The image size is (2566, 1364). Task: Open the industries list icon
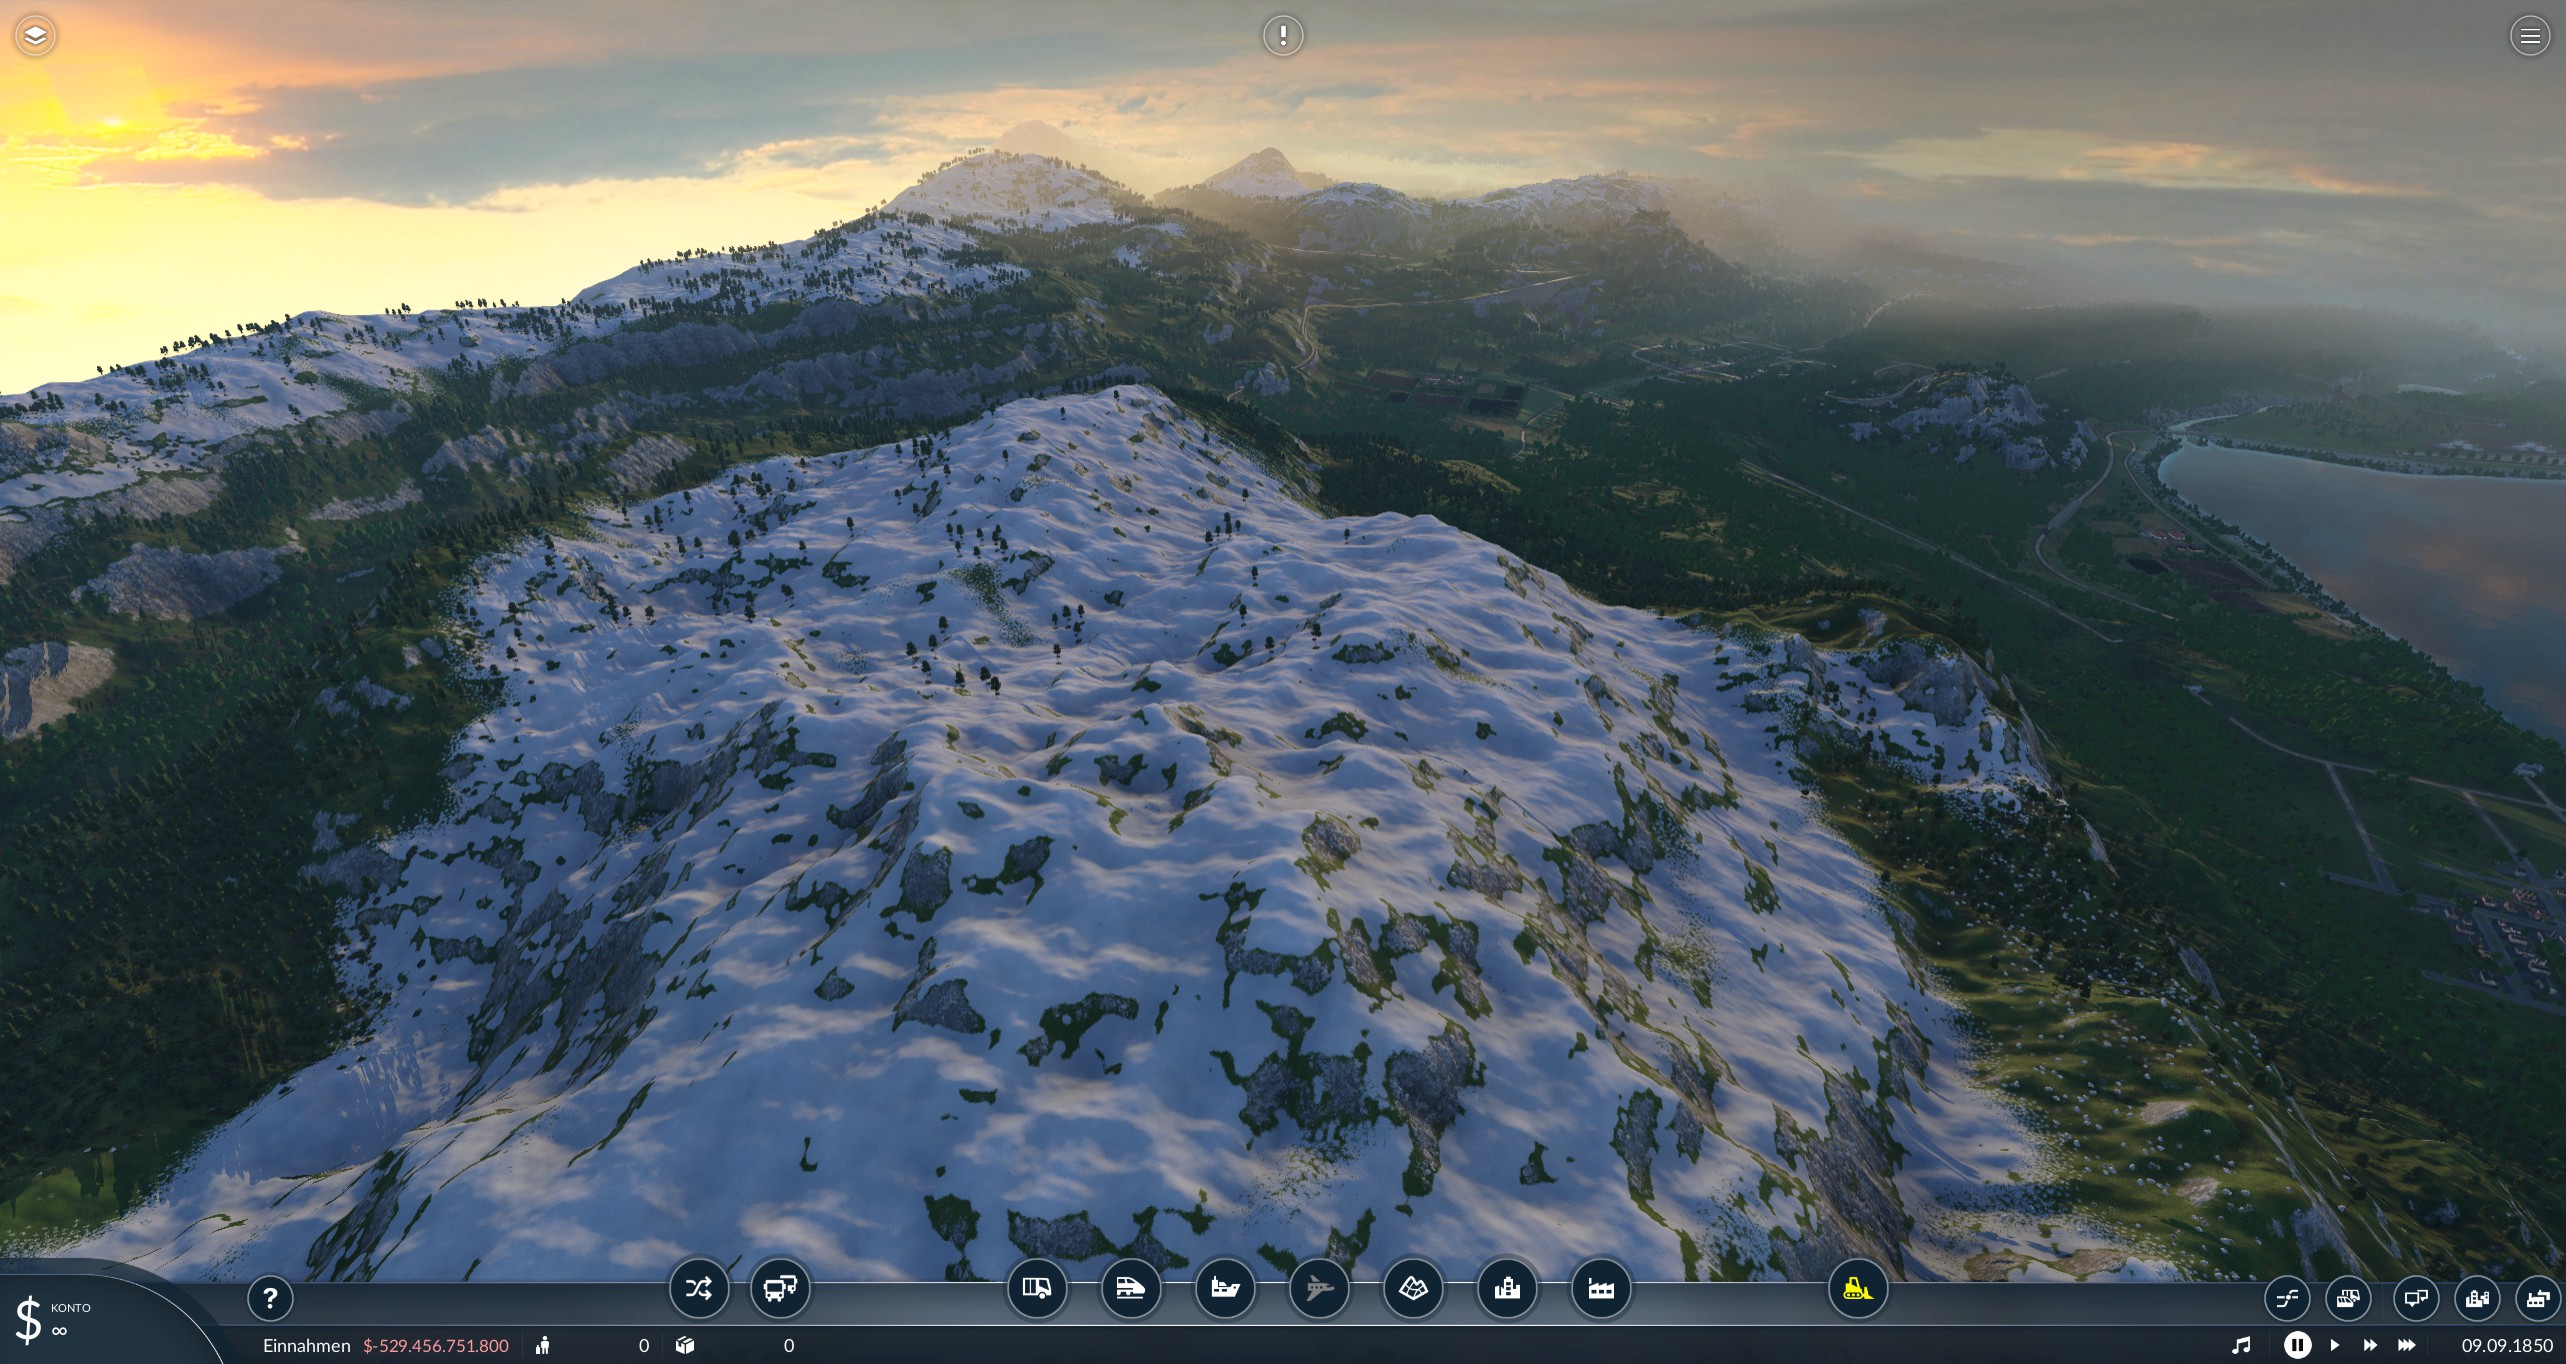[x=2538, y=1299]
